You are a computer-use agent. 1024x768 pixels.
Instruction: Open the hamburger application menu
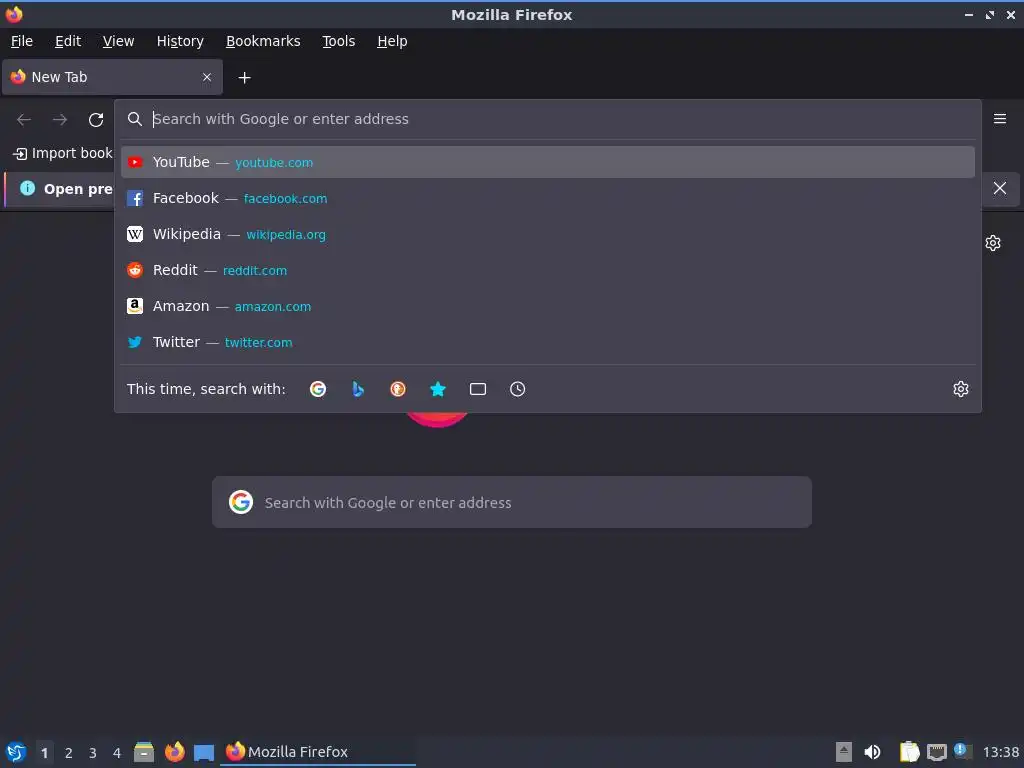[x=1000, y=119]
